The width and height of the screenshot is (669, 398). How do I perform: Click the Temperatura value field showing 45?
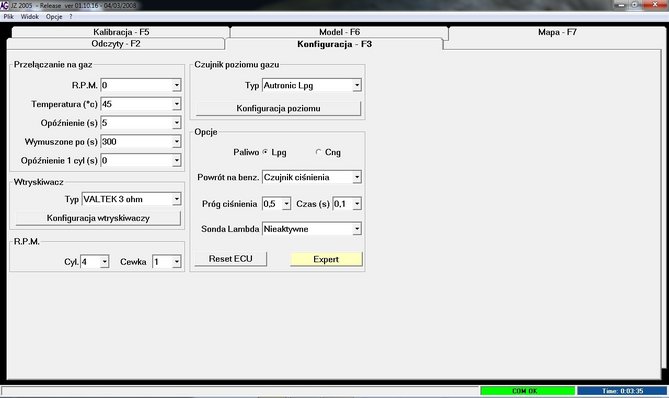137,104
